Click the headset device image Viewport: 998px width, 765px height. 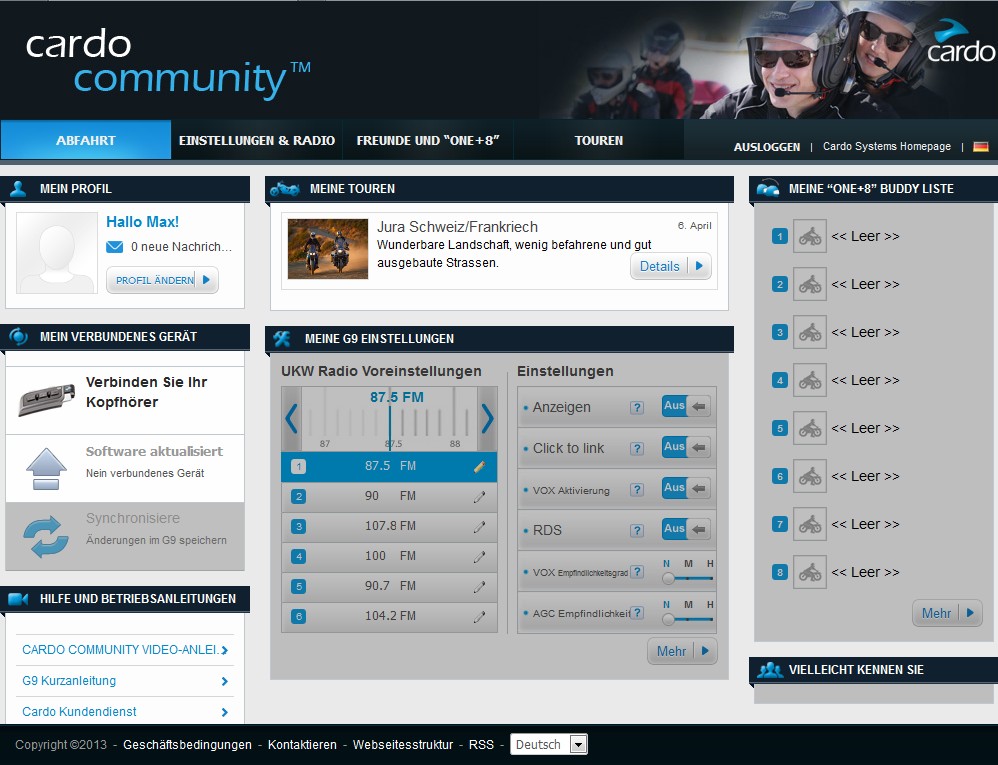click(x=46, y=400)
